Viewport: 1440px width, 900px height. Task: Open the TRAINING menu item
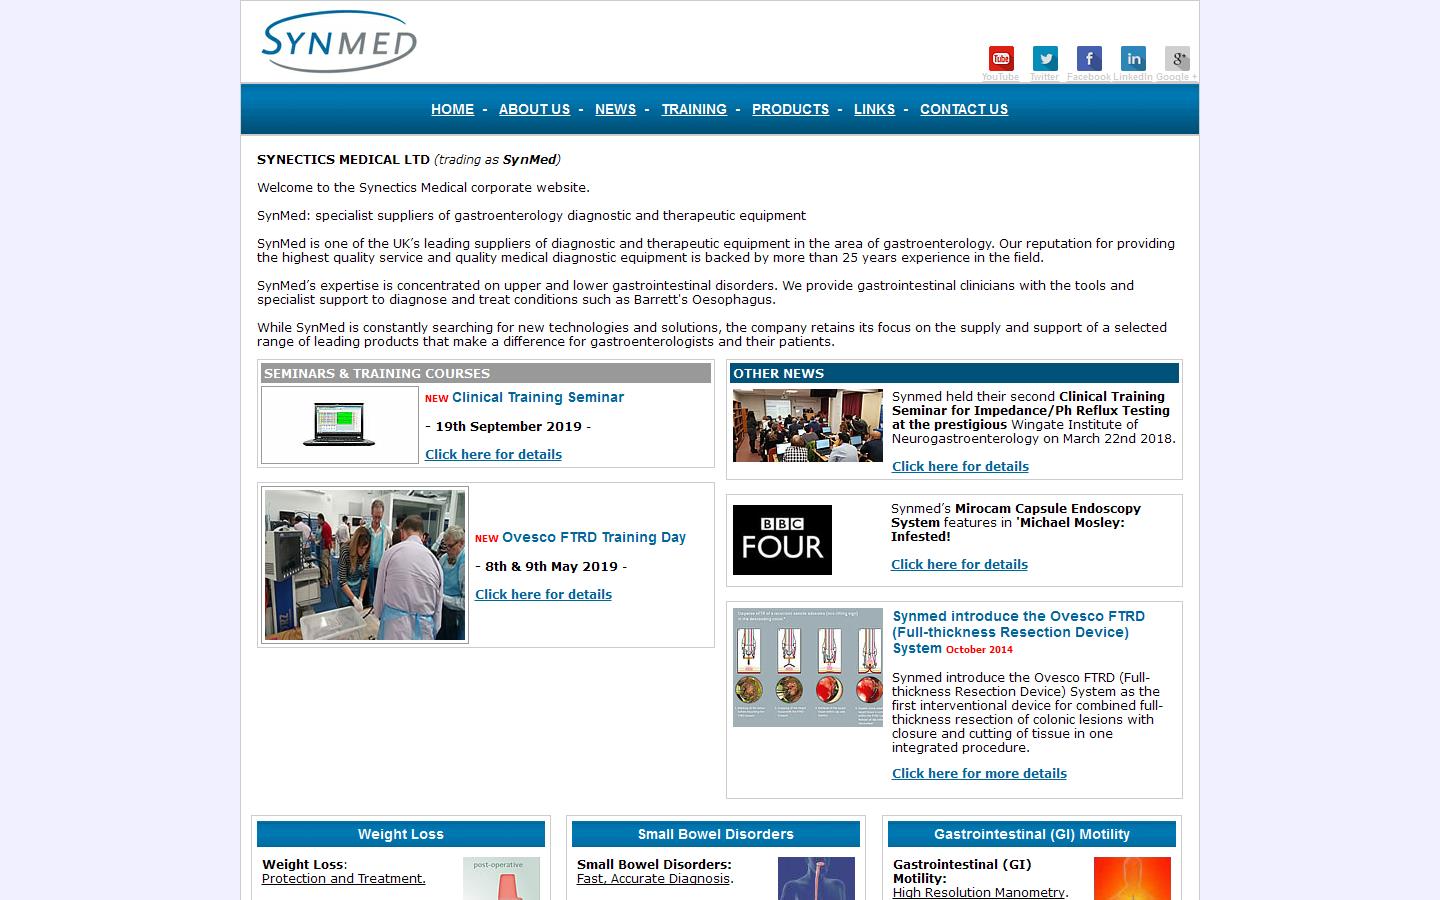click(694, 109)
